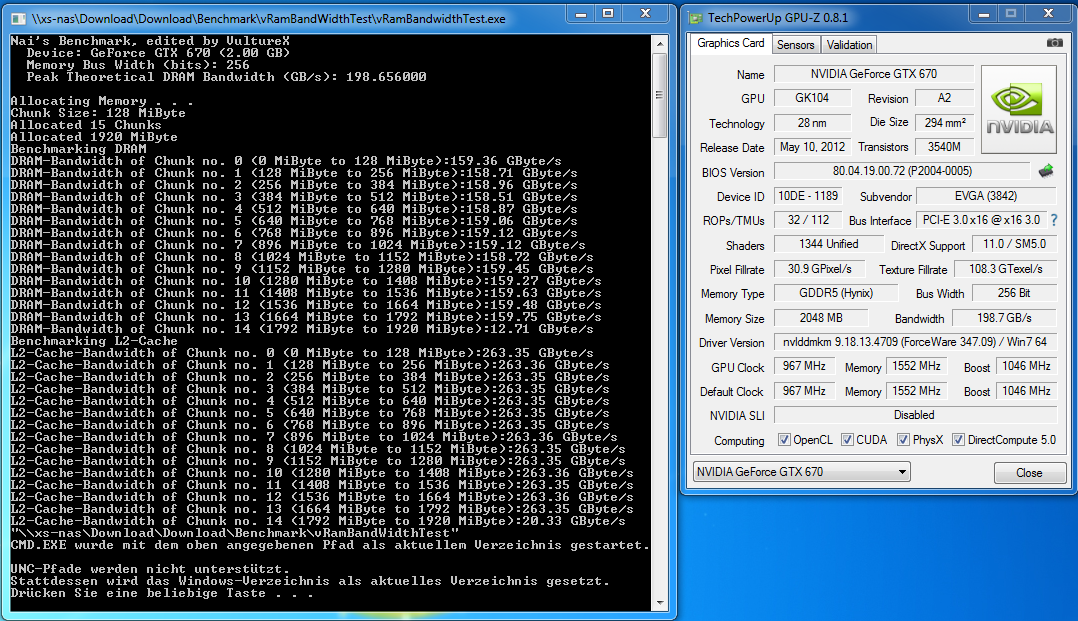The width and height of the screenshot is (1078, 621).
Task: Click the Die Size field 294 mm²
Action: point(945,122)
